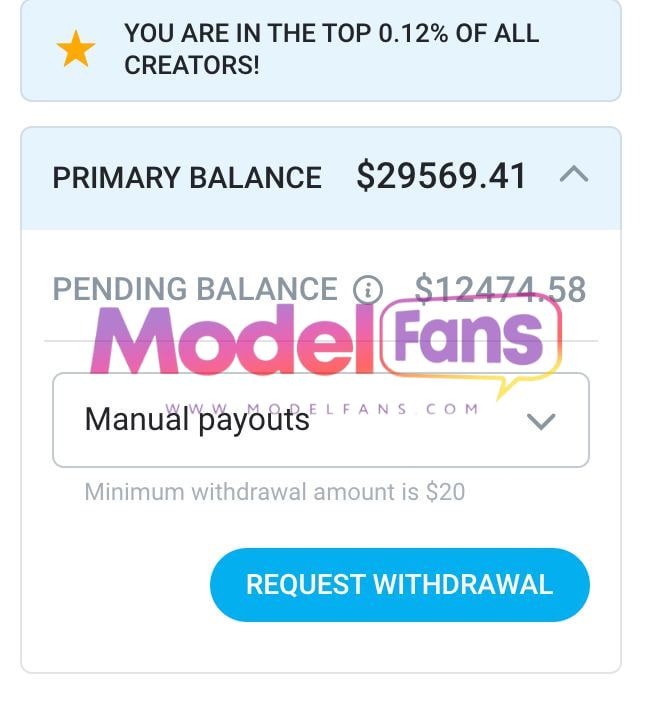This screenshot has height=704, width=652.
Task: Expand the Manual payouts dropdown arrow
Action: coord(541,422)
